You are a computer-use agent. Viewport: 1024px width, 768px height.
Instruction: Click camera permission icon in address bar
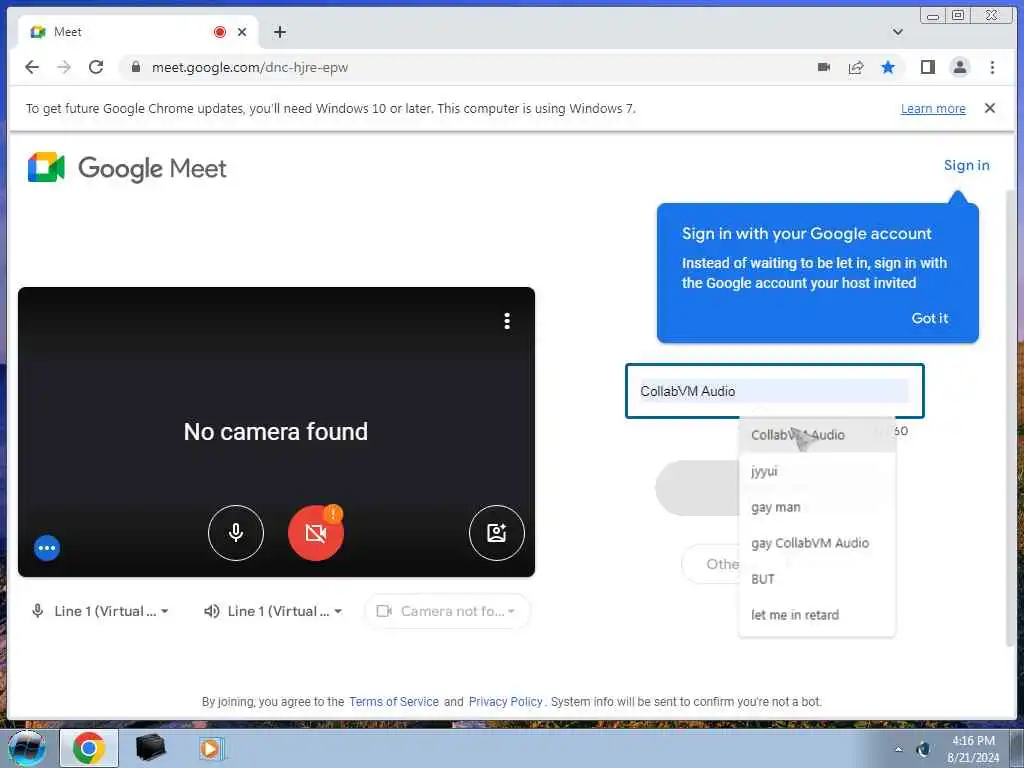pyautogui.click(x=824, y=67)
